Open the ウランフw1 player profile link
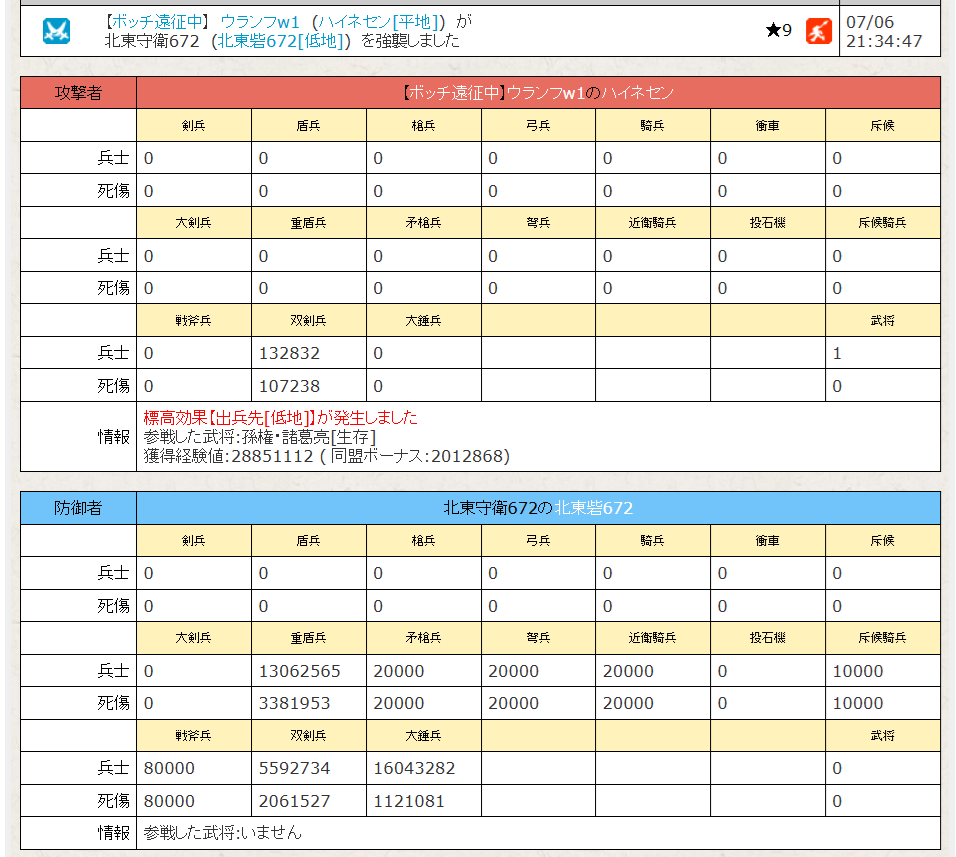The height and width of the screenshot is (857, 956). (260, 21)
